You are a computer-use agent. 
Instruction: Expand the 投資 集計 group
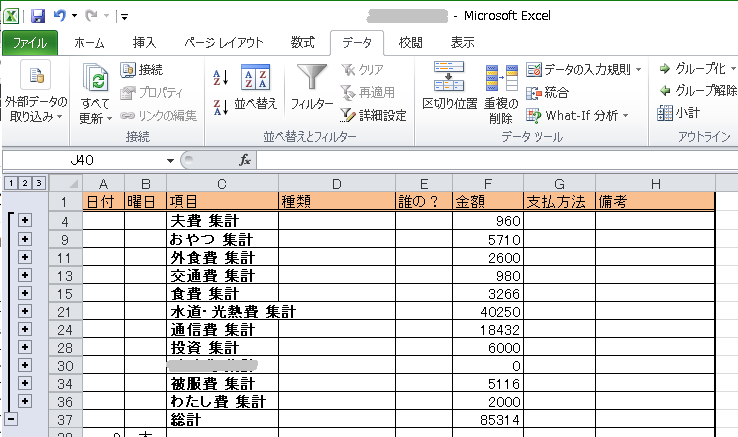(25, 347)
